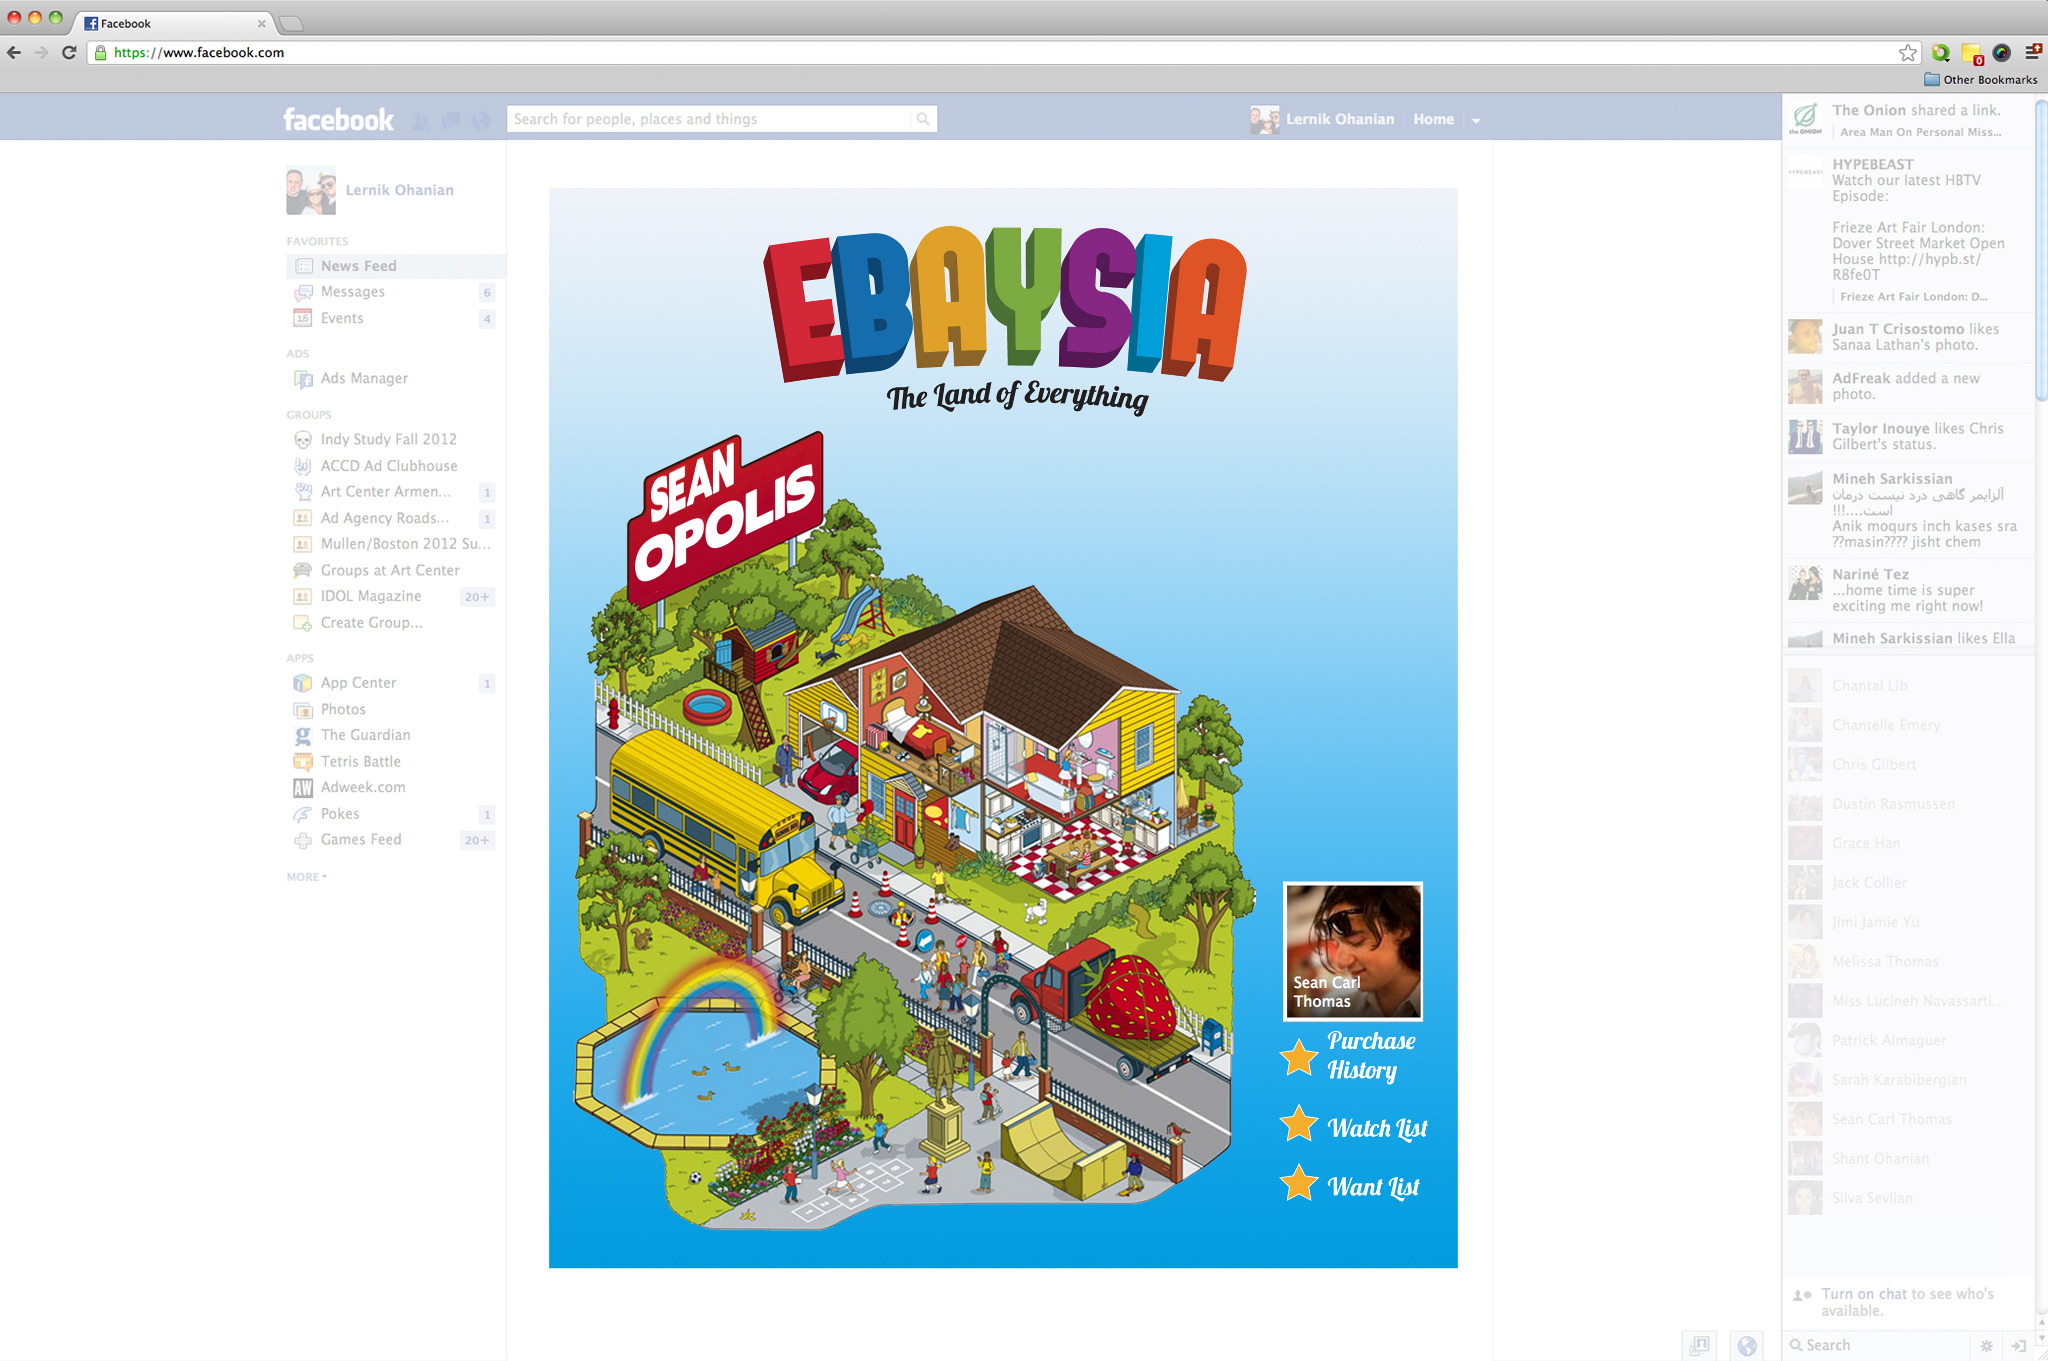This screenshot has width=2048, height=1361.
Task: Click the bottom bar window icon
Action: [x=1700, y=1346]
